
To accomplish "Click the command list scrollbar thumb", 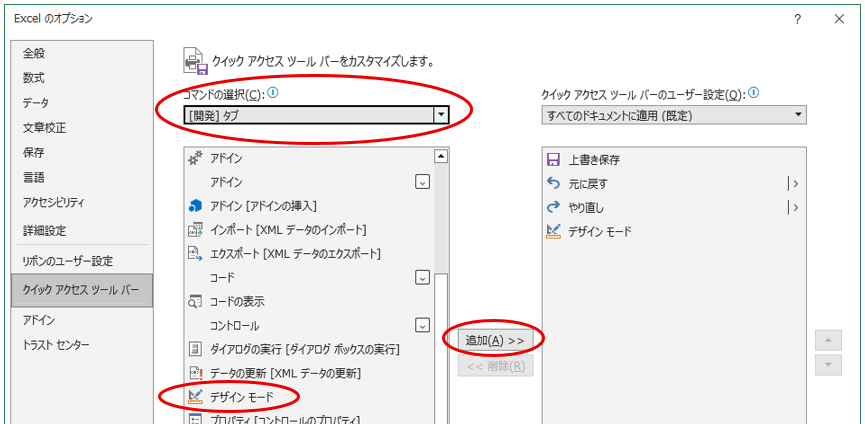I will coord(441,347).
